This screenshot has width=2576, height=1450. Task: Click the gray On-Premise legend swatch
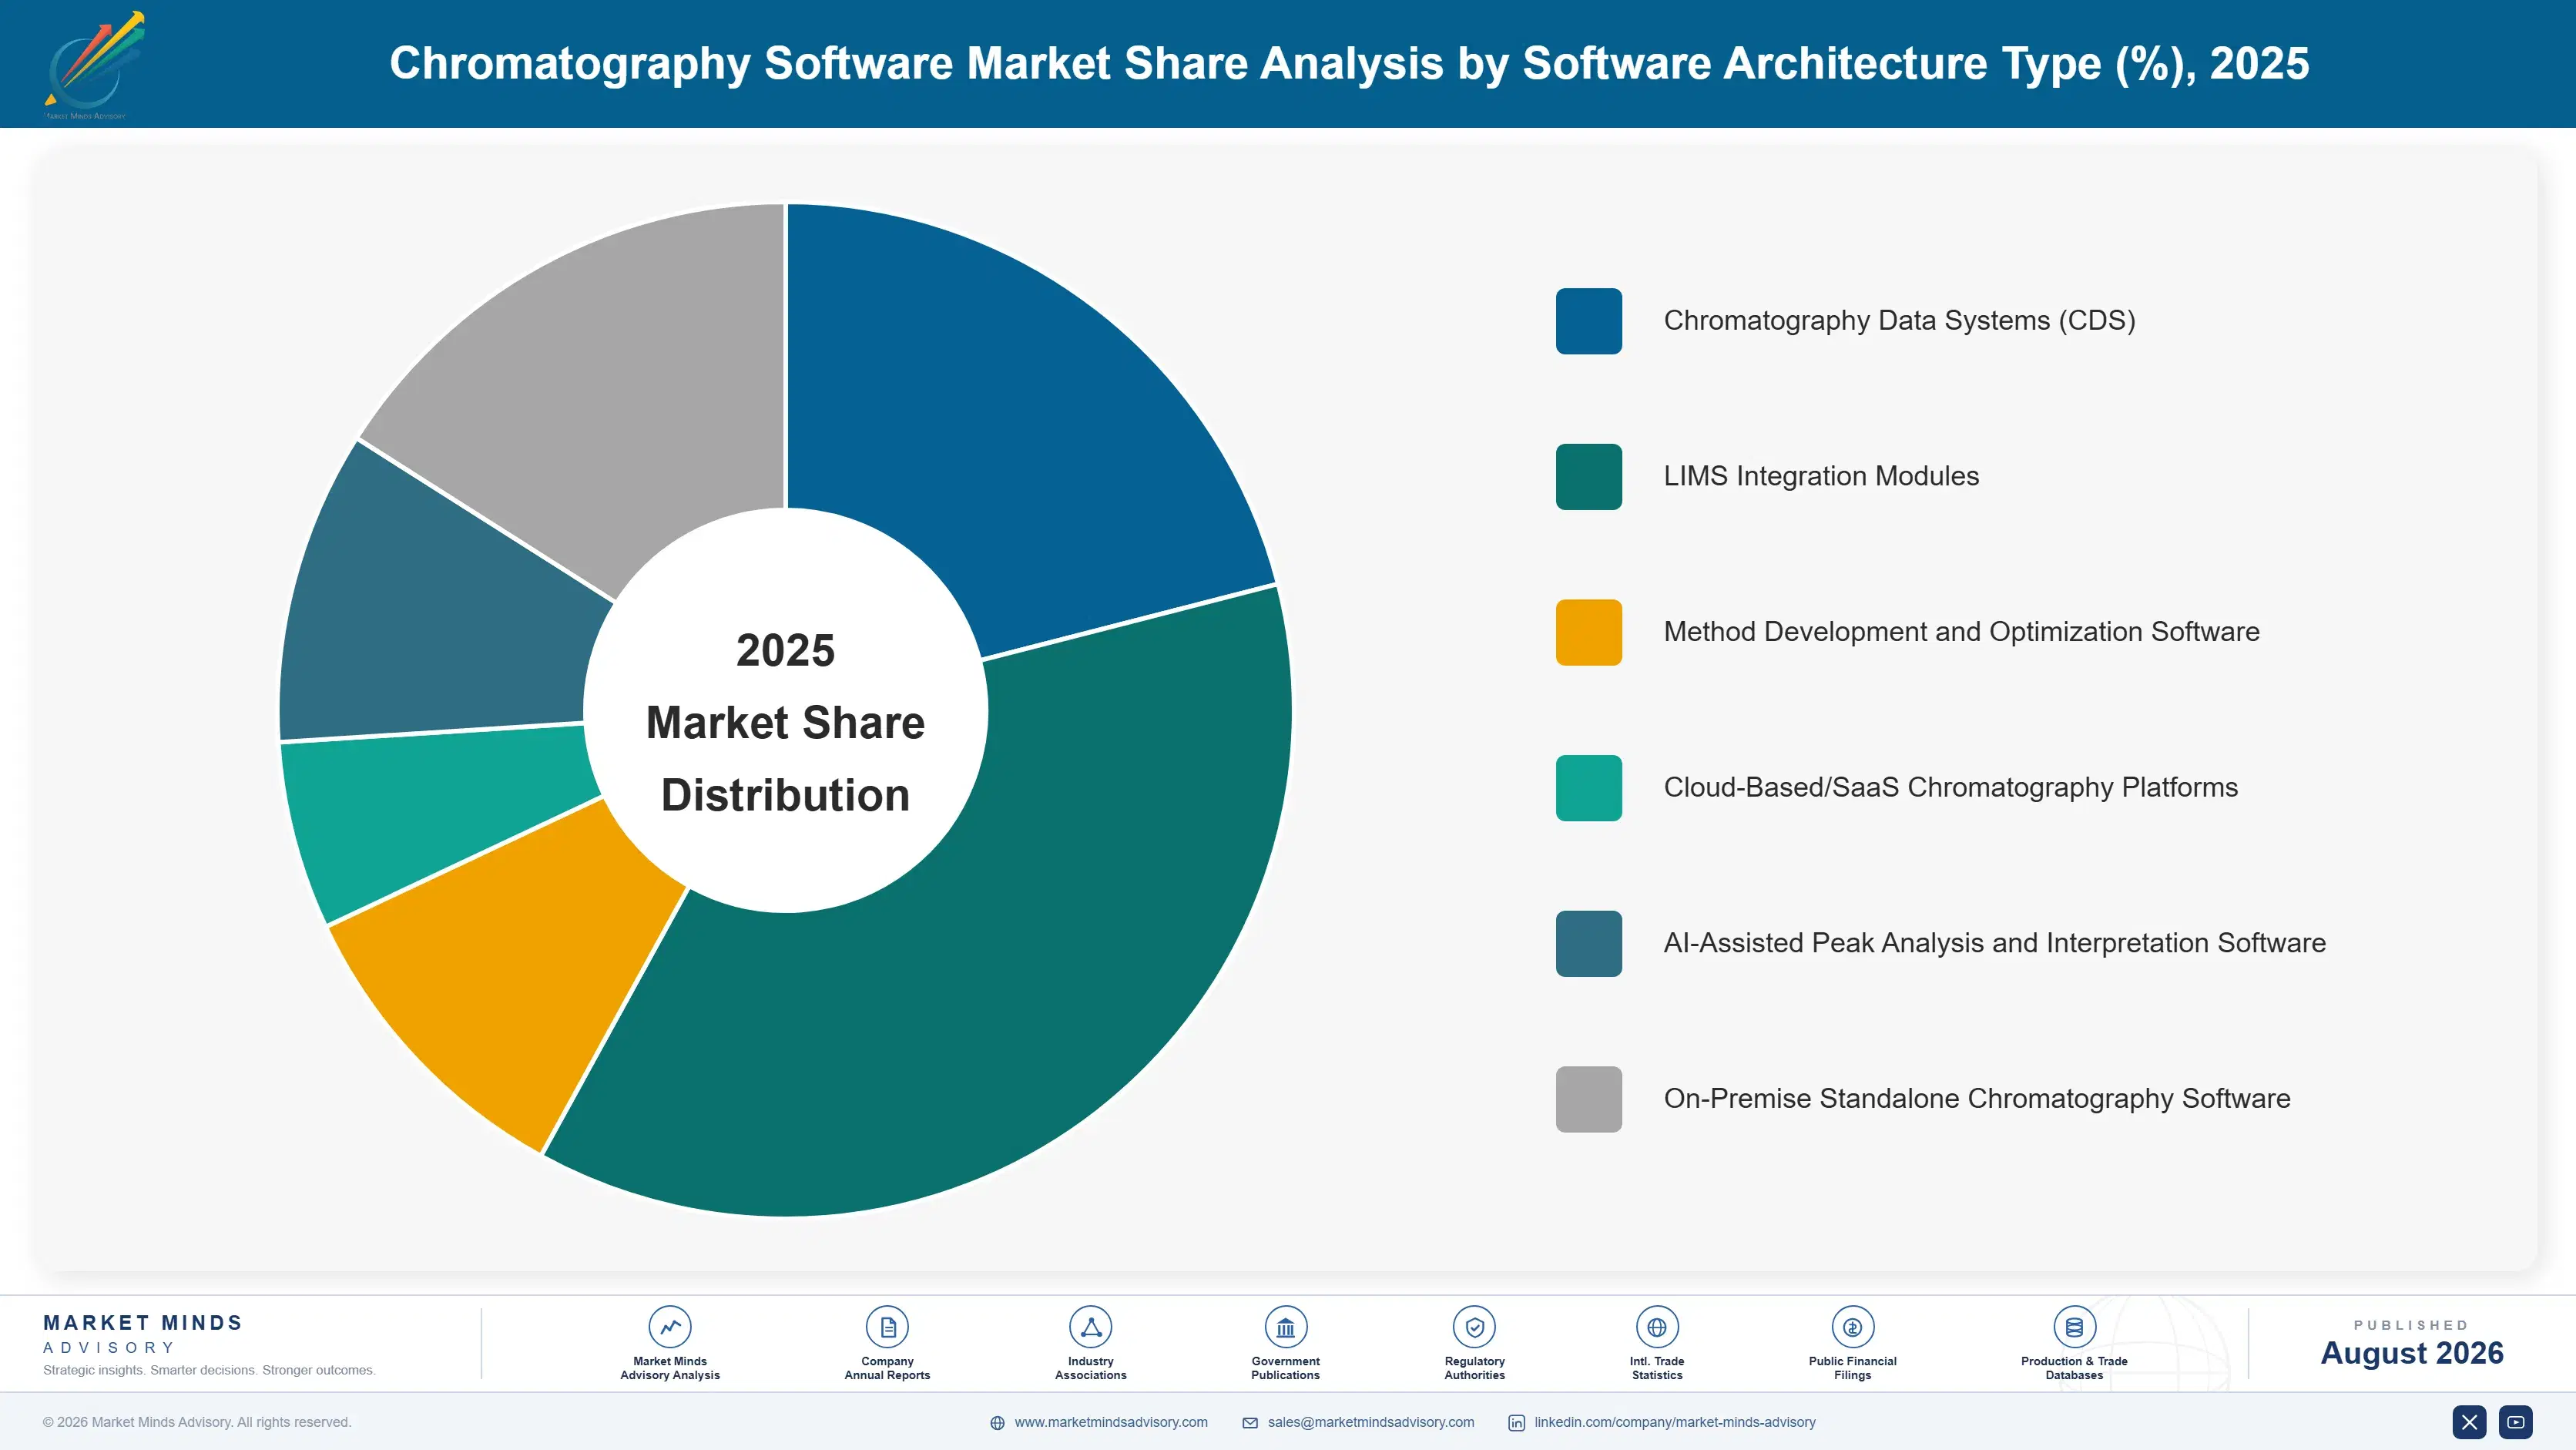(x=1588, y=1099)
